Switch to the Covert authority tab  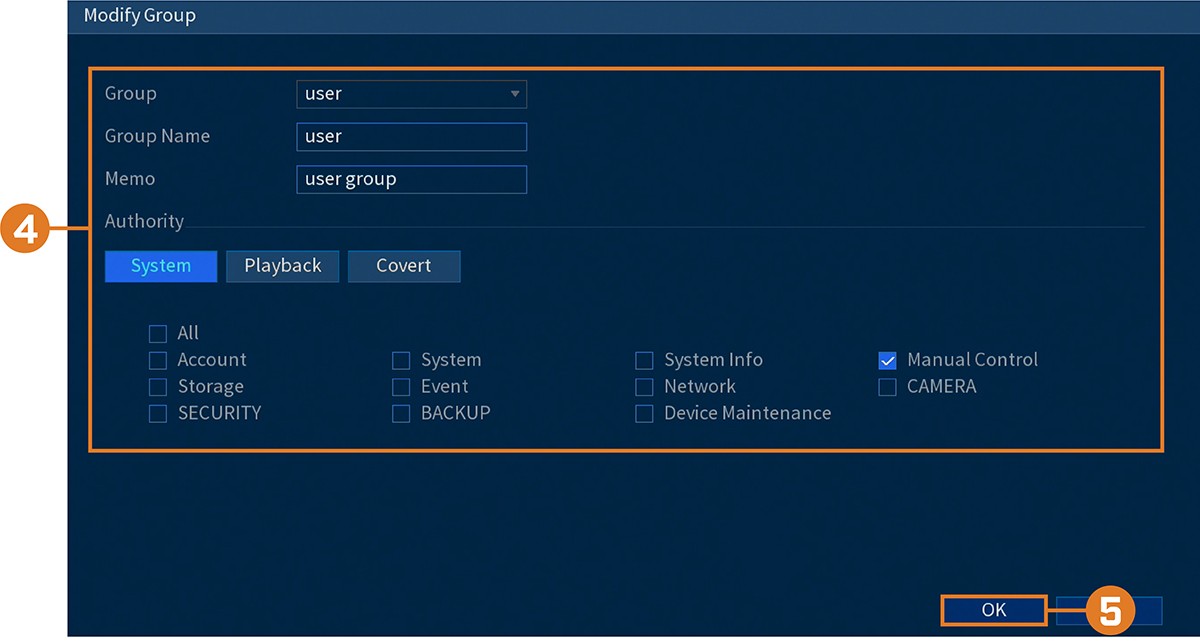(x=404, y=266)
